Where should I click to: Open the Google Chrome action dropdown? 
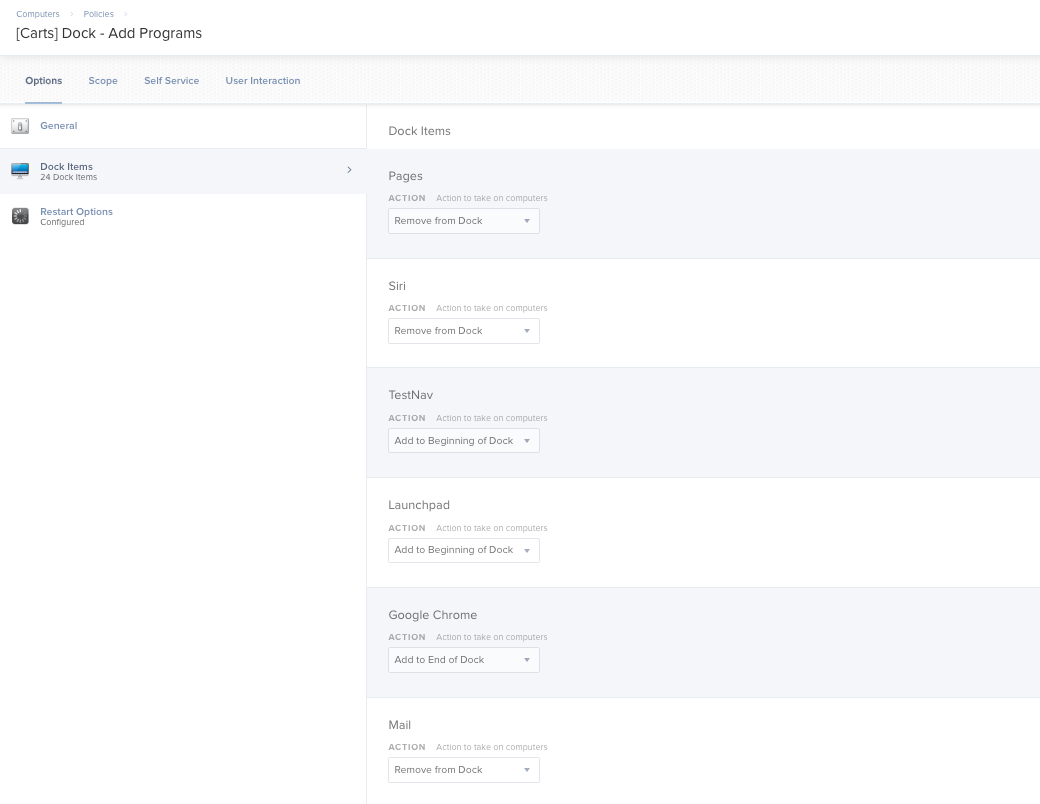pyautogui.click(x=464, y=660)
